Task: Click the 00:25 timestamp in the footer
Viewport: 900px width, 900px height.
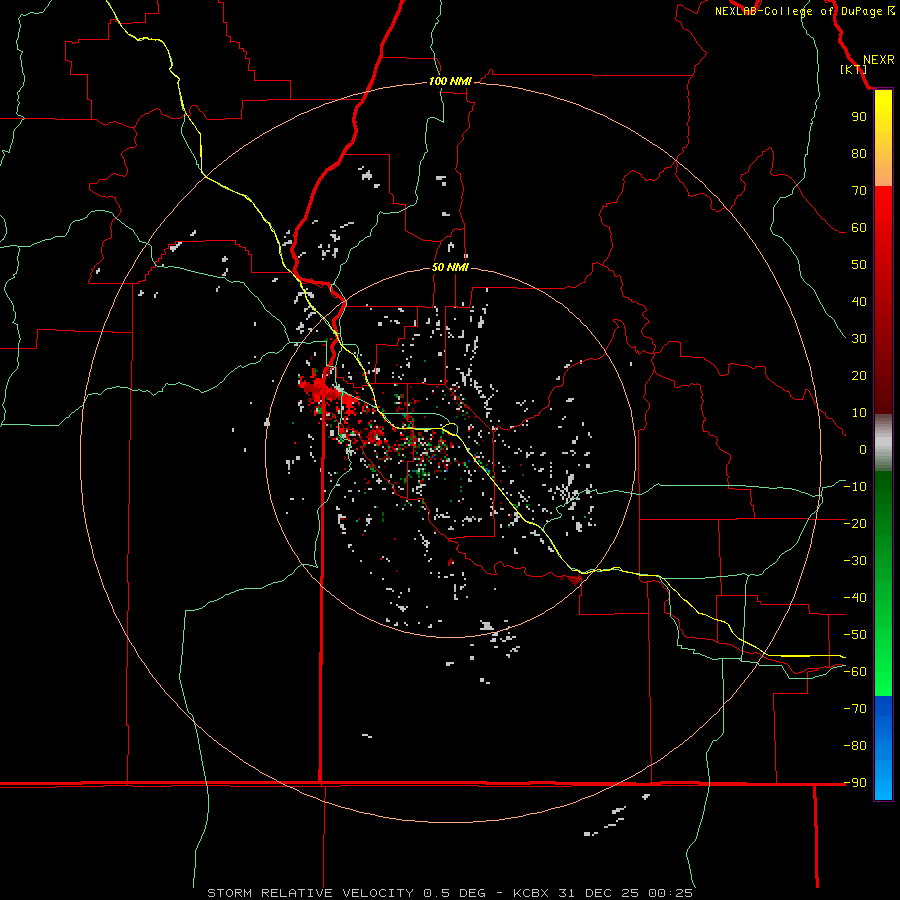Action: point(670,893)
